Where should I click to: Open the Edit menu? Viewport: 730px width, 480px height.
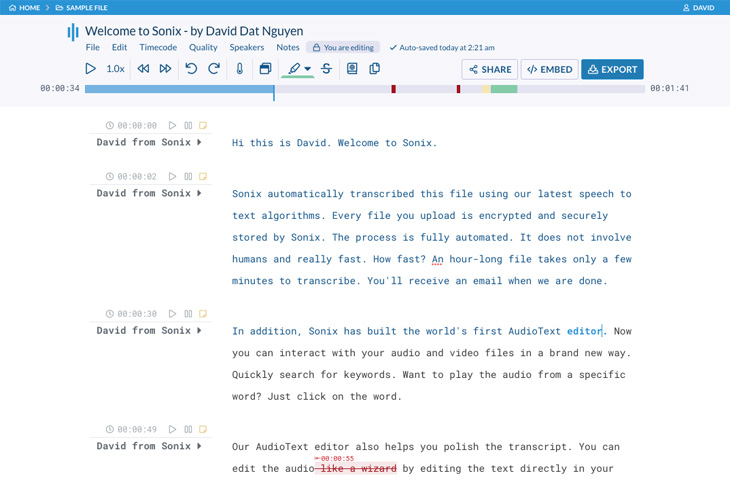(119, 47)
